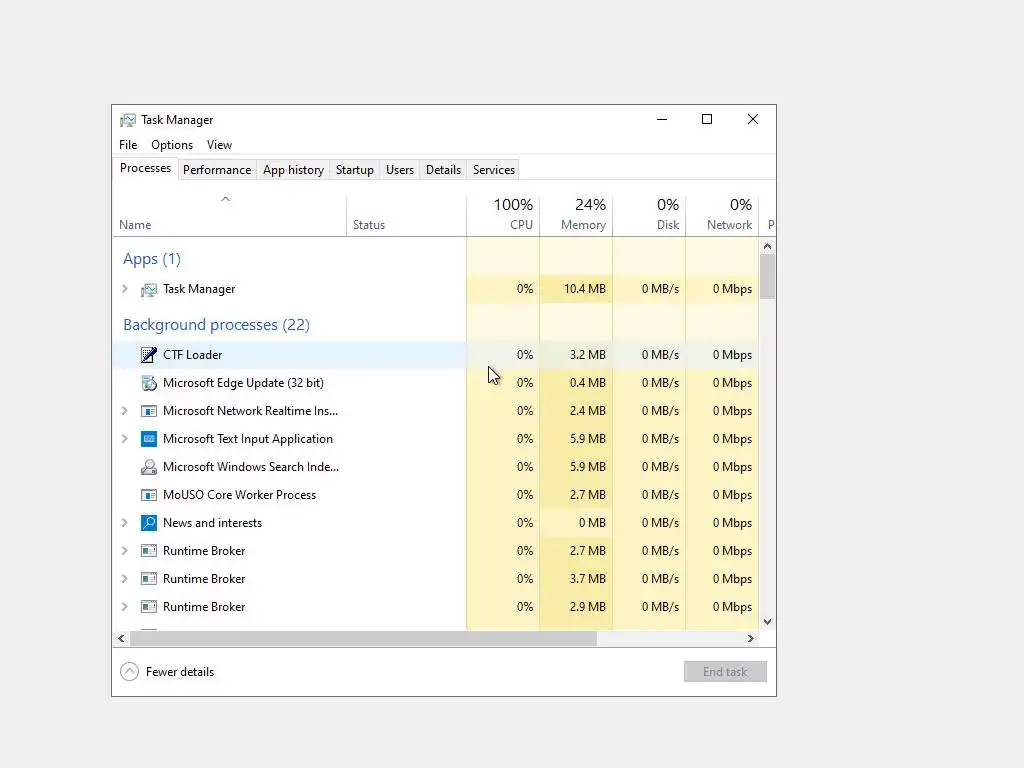Screen dimensions: 1024x768
Task: Click the Microsoft Text Input Application icon
Action: 149,439
